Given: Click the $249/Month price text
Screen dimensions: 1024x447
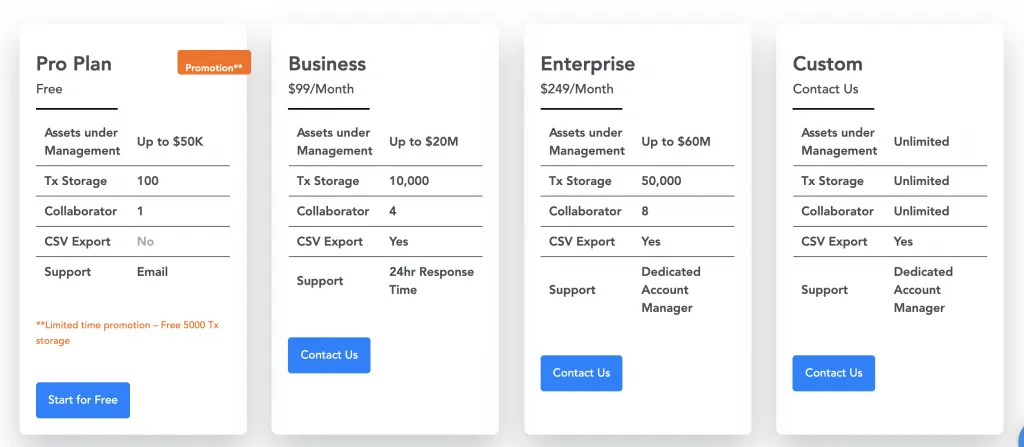Looking at the screenshot, I should [x=577, y=89].
